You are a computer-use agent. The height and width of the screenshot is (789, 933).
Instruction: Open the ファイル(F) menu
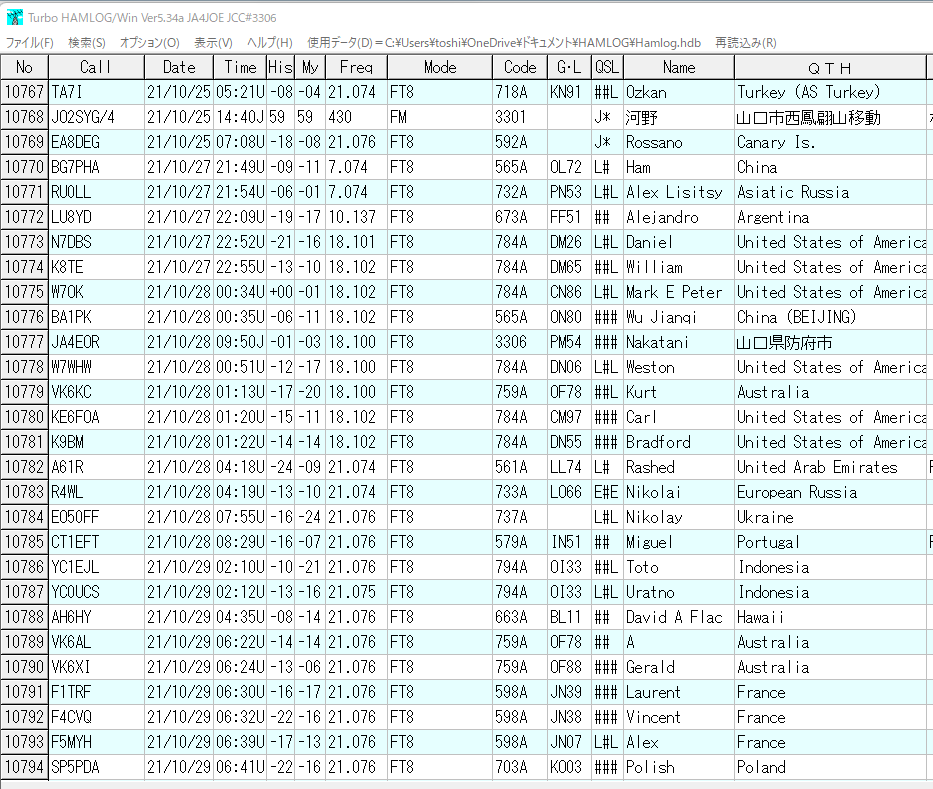tap(29, 43)
